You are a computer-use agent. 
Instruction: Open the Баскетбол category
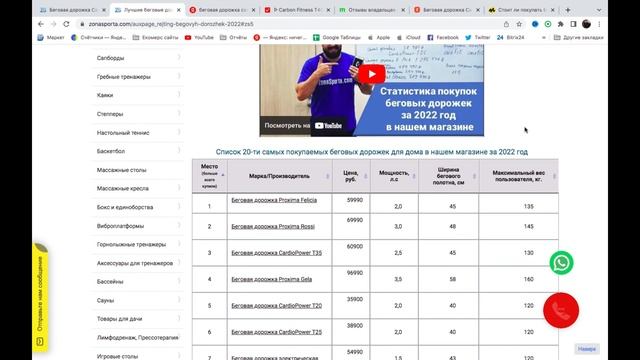point(111,151)
